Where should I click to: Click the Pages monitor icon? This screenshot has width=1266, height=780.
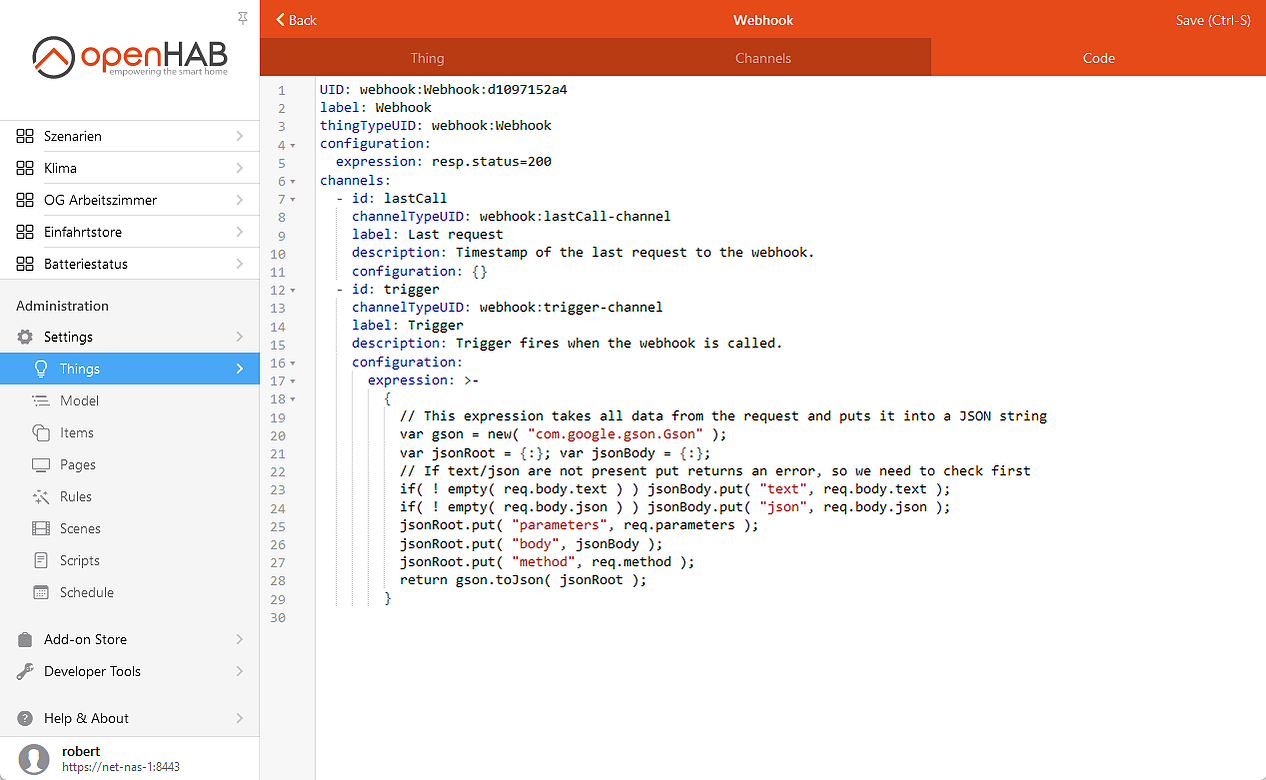pos(41,465)
